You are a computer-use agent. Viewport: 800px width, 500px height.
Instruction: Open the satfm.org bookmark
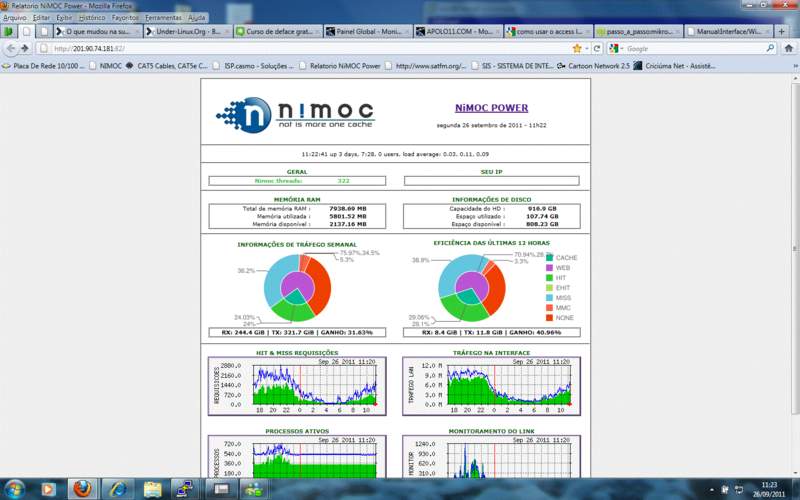426,66
